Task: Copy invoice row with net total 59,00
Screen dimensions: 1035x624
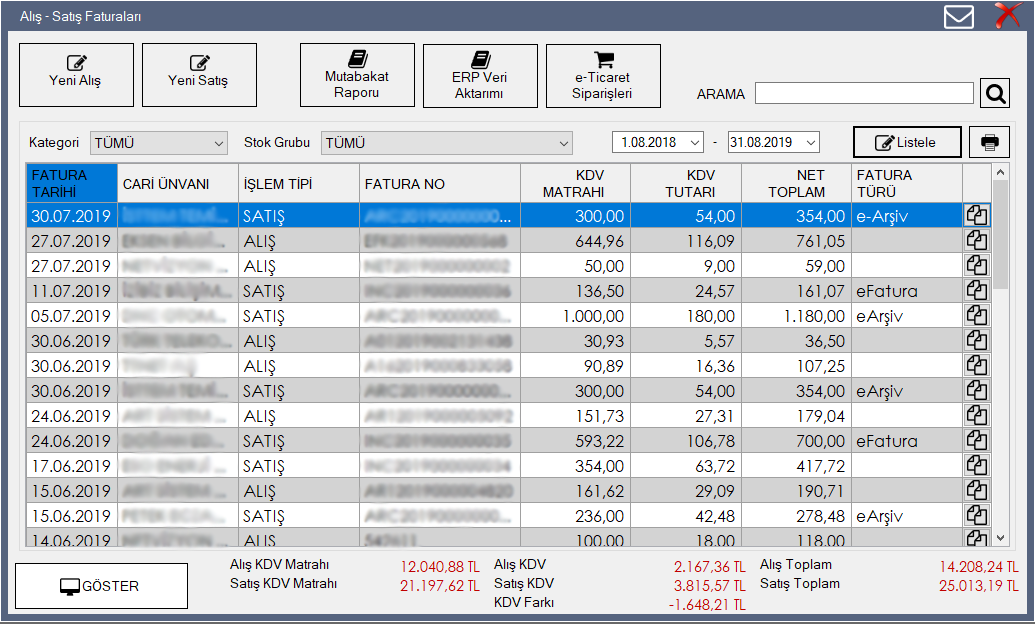Action: click(x=977, y=266)
